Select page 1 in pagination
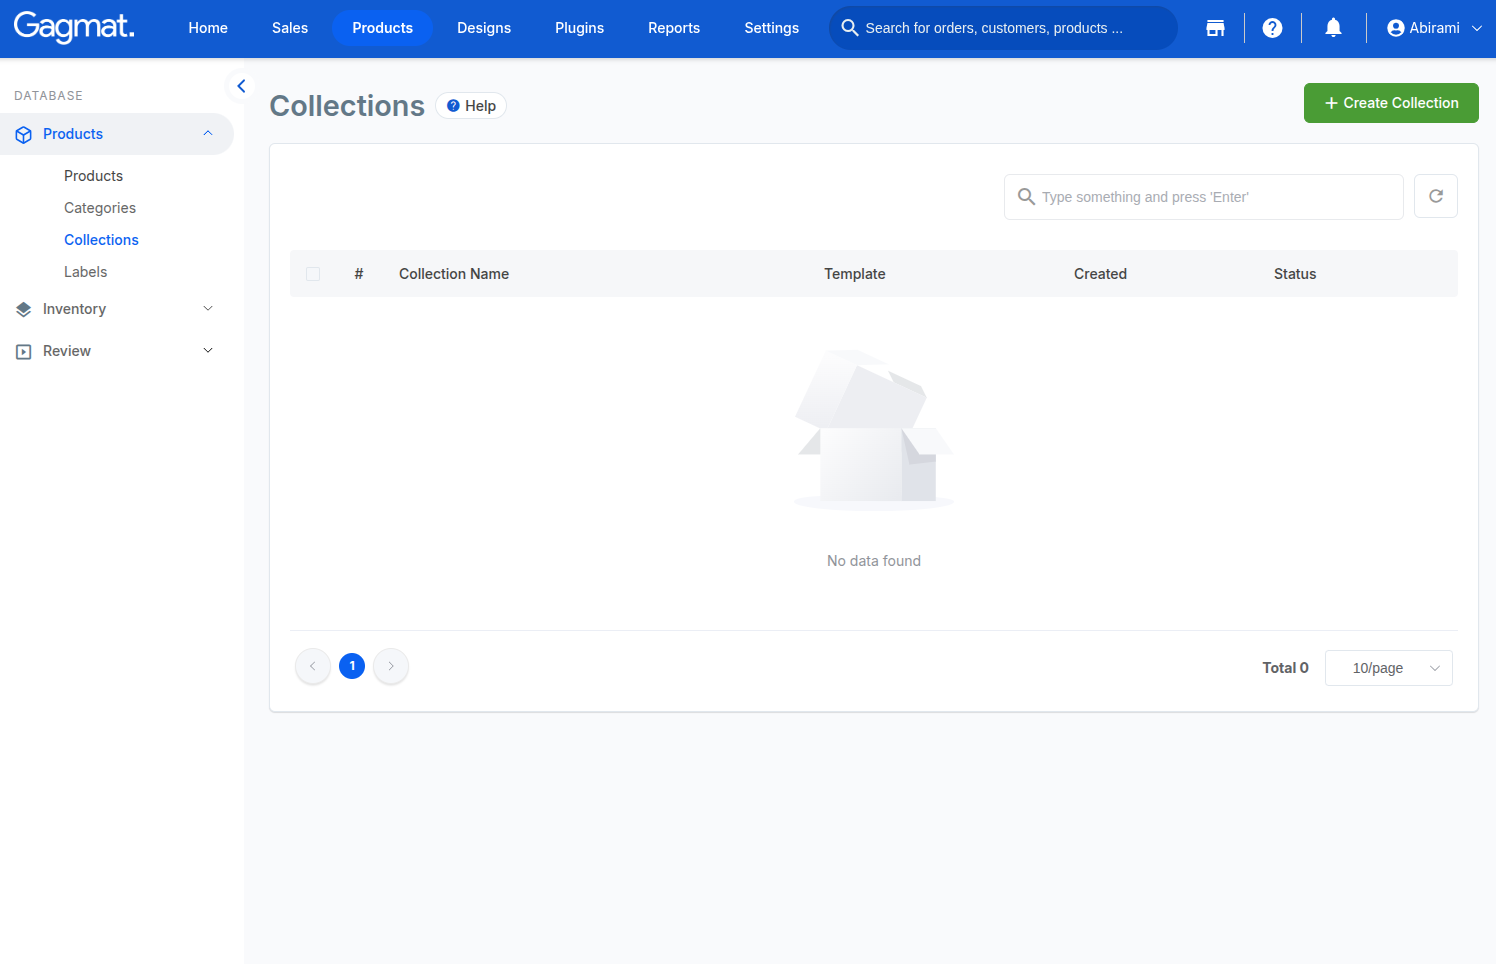Screen dimensions: 1496x964 coord(352,666)
